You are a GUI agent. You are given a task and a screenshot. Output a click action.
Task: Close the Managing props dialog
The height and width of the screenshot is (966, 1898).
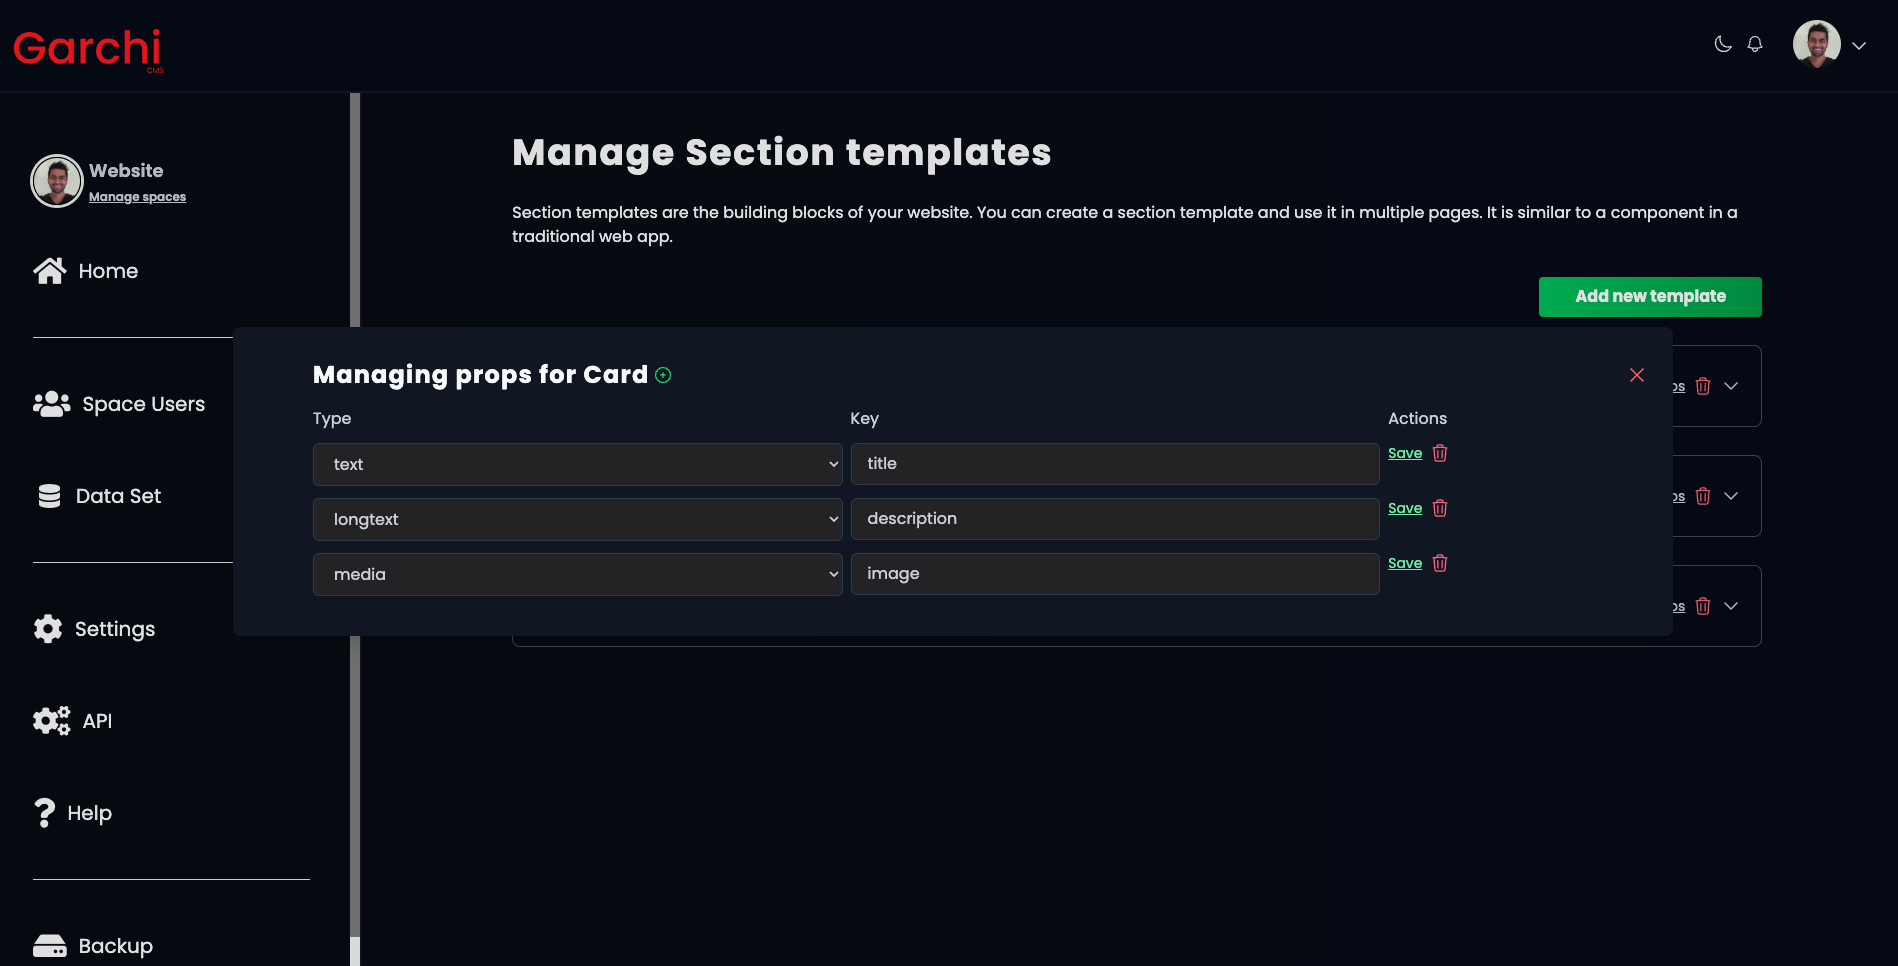coord(1637,375)
